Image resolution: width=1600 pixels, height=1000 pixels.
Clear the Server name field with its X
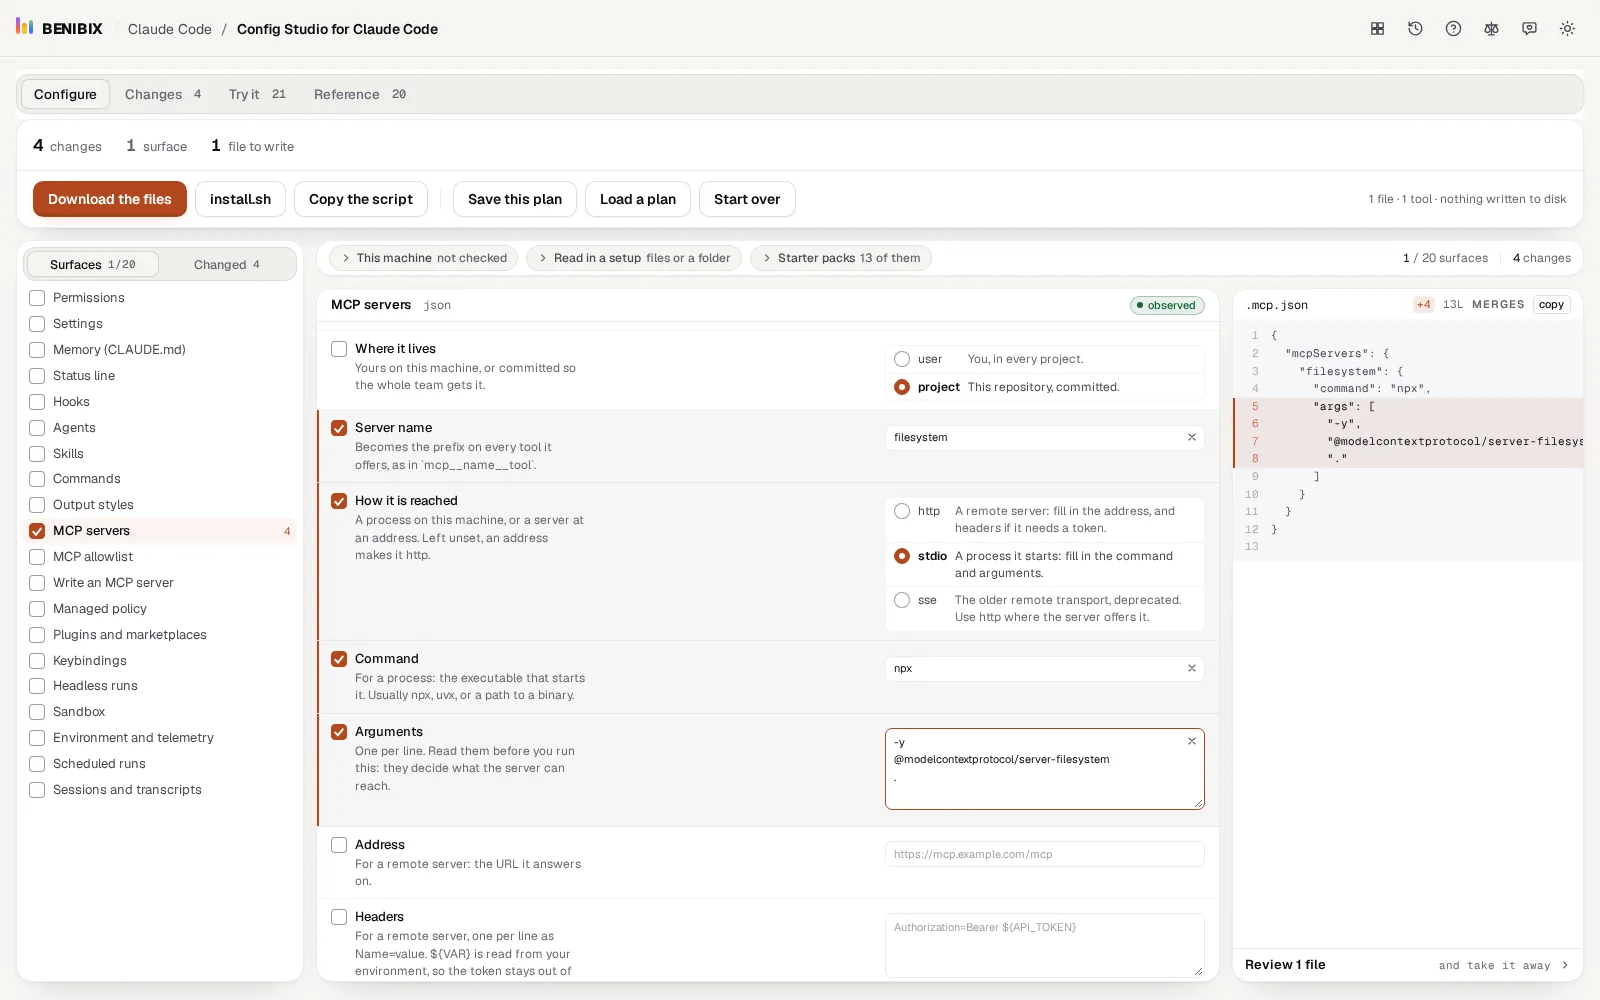(x=1191, y=437)
